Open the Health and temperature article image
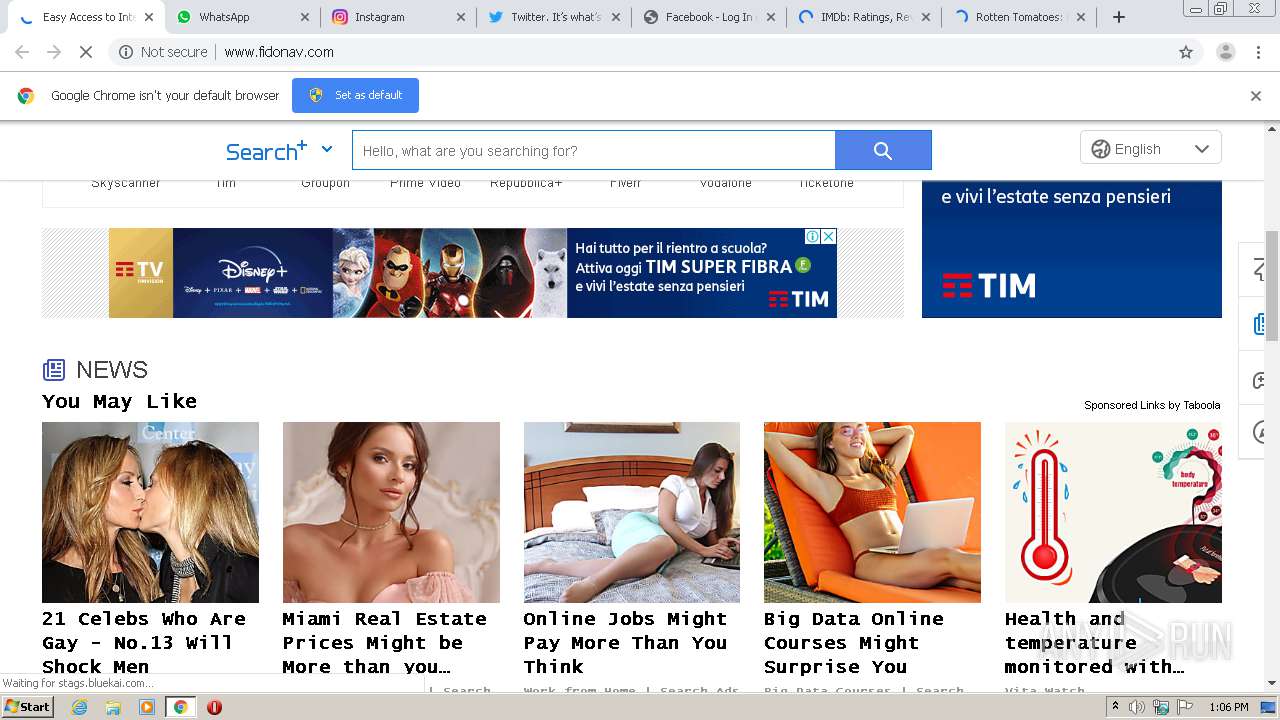The image size is (1280, 720). [1113, 512]
